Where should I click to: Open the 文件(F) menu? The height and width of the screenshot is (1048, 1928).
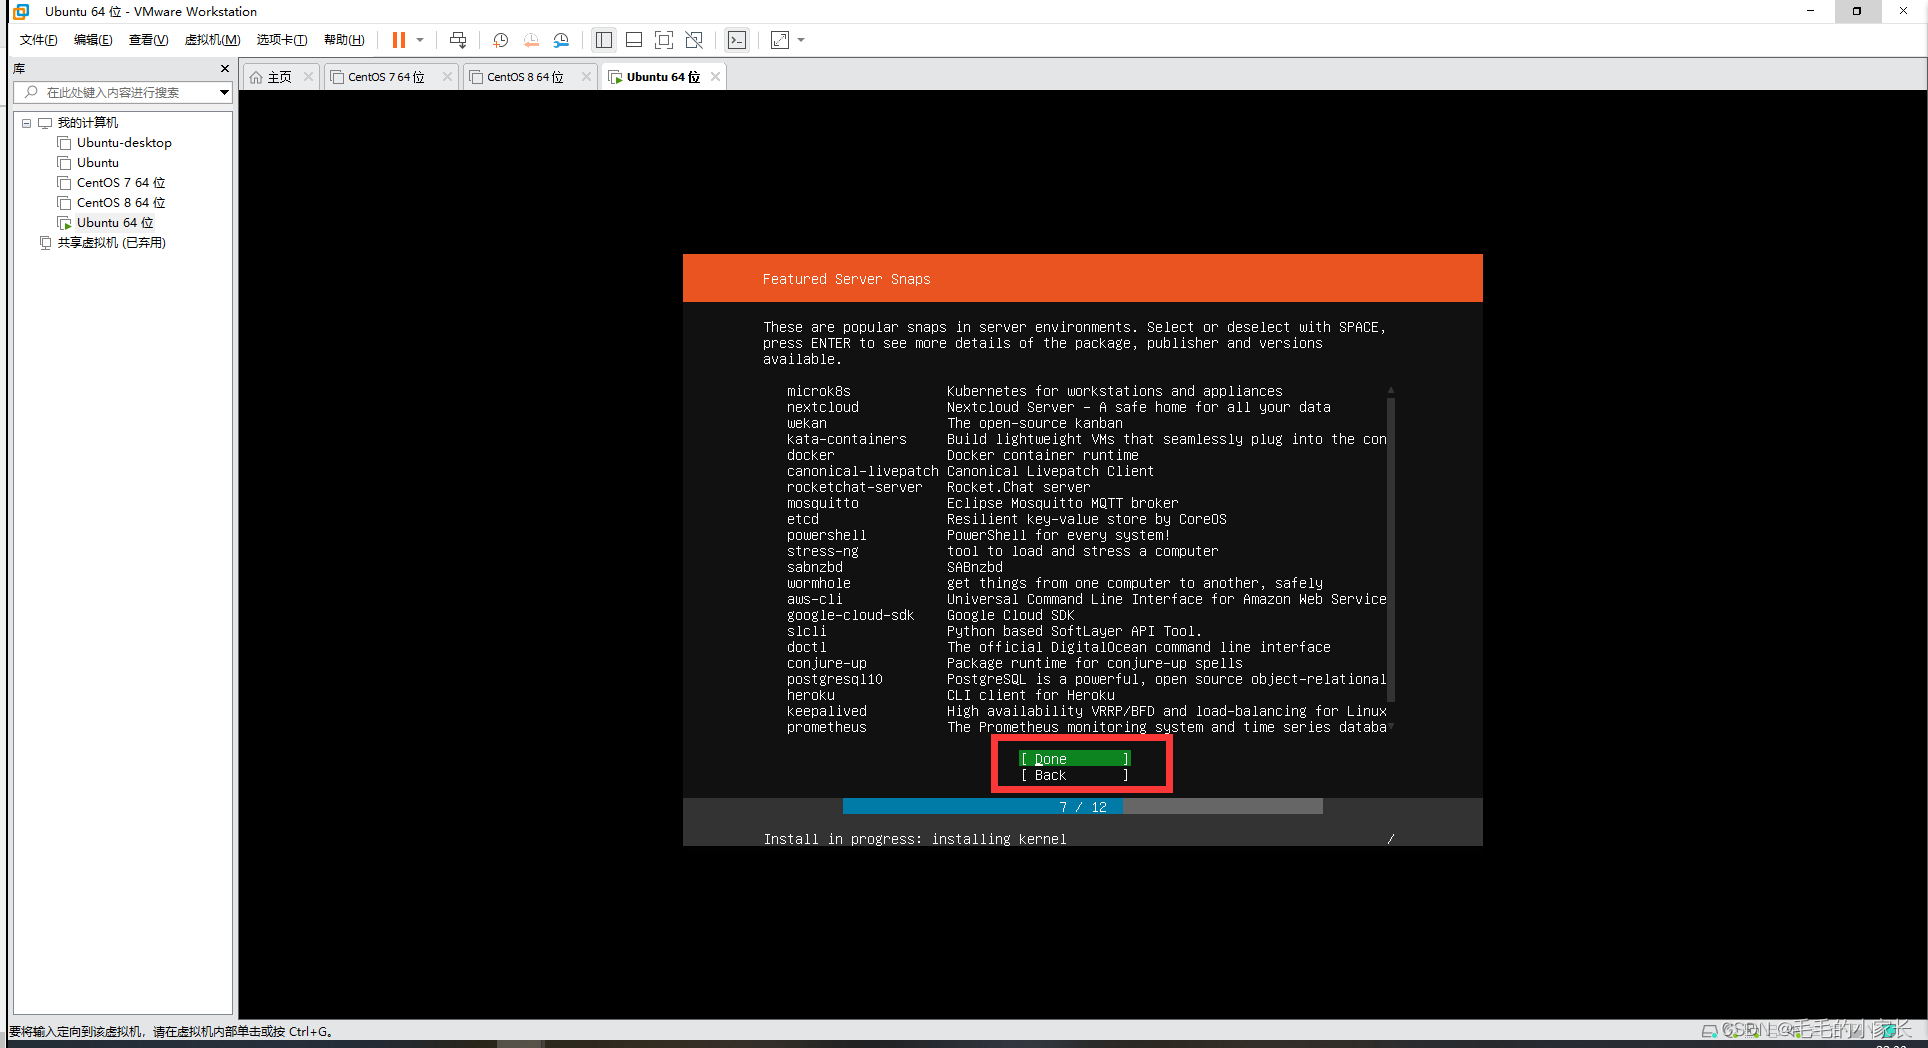point(39,40)
